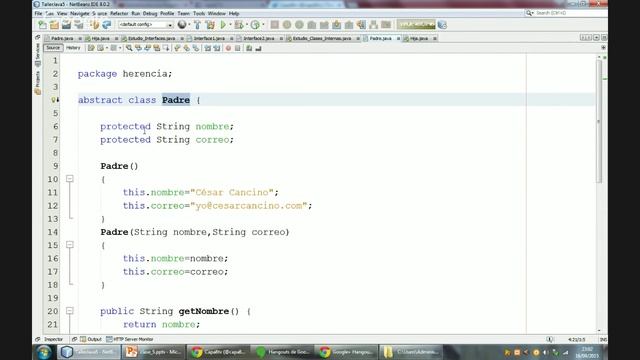This screenshot has height=360, width=640.
Task: Switch editor to Source view
Action: pos(53,48)
